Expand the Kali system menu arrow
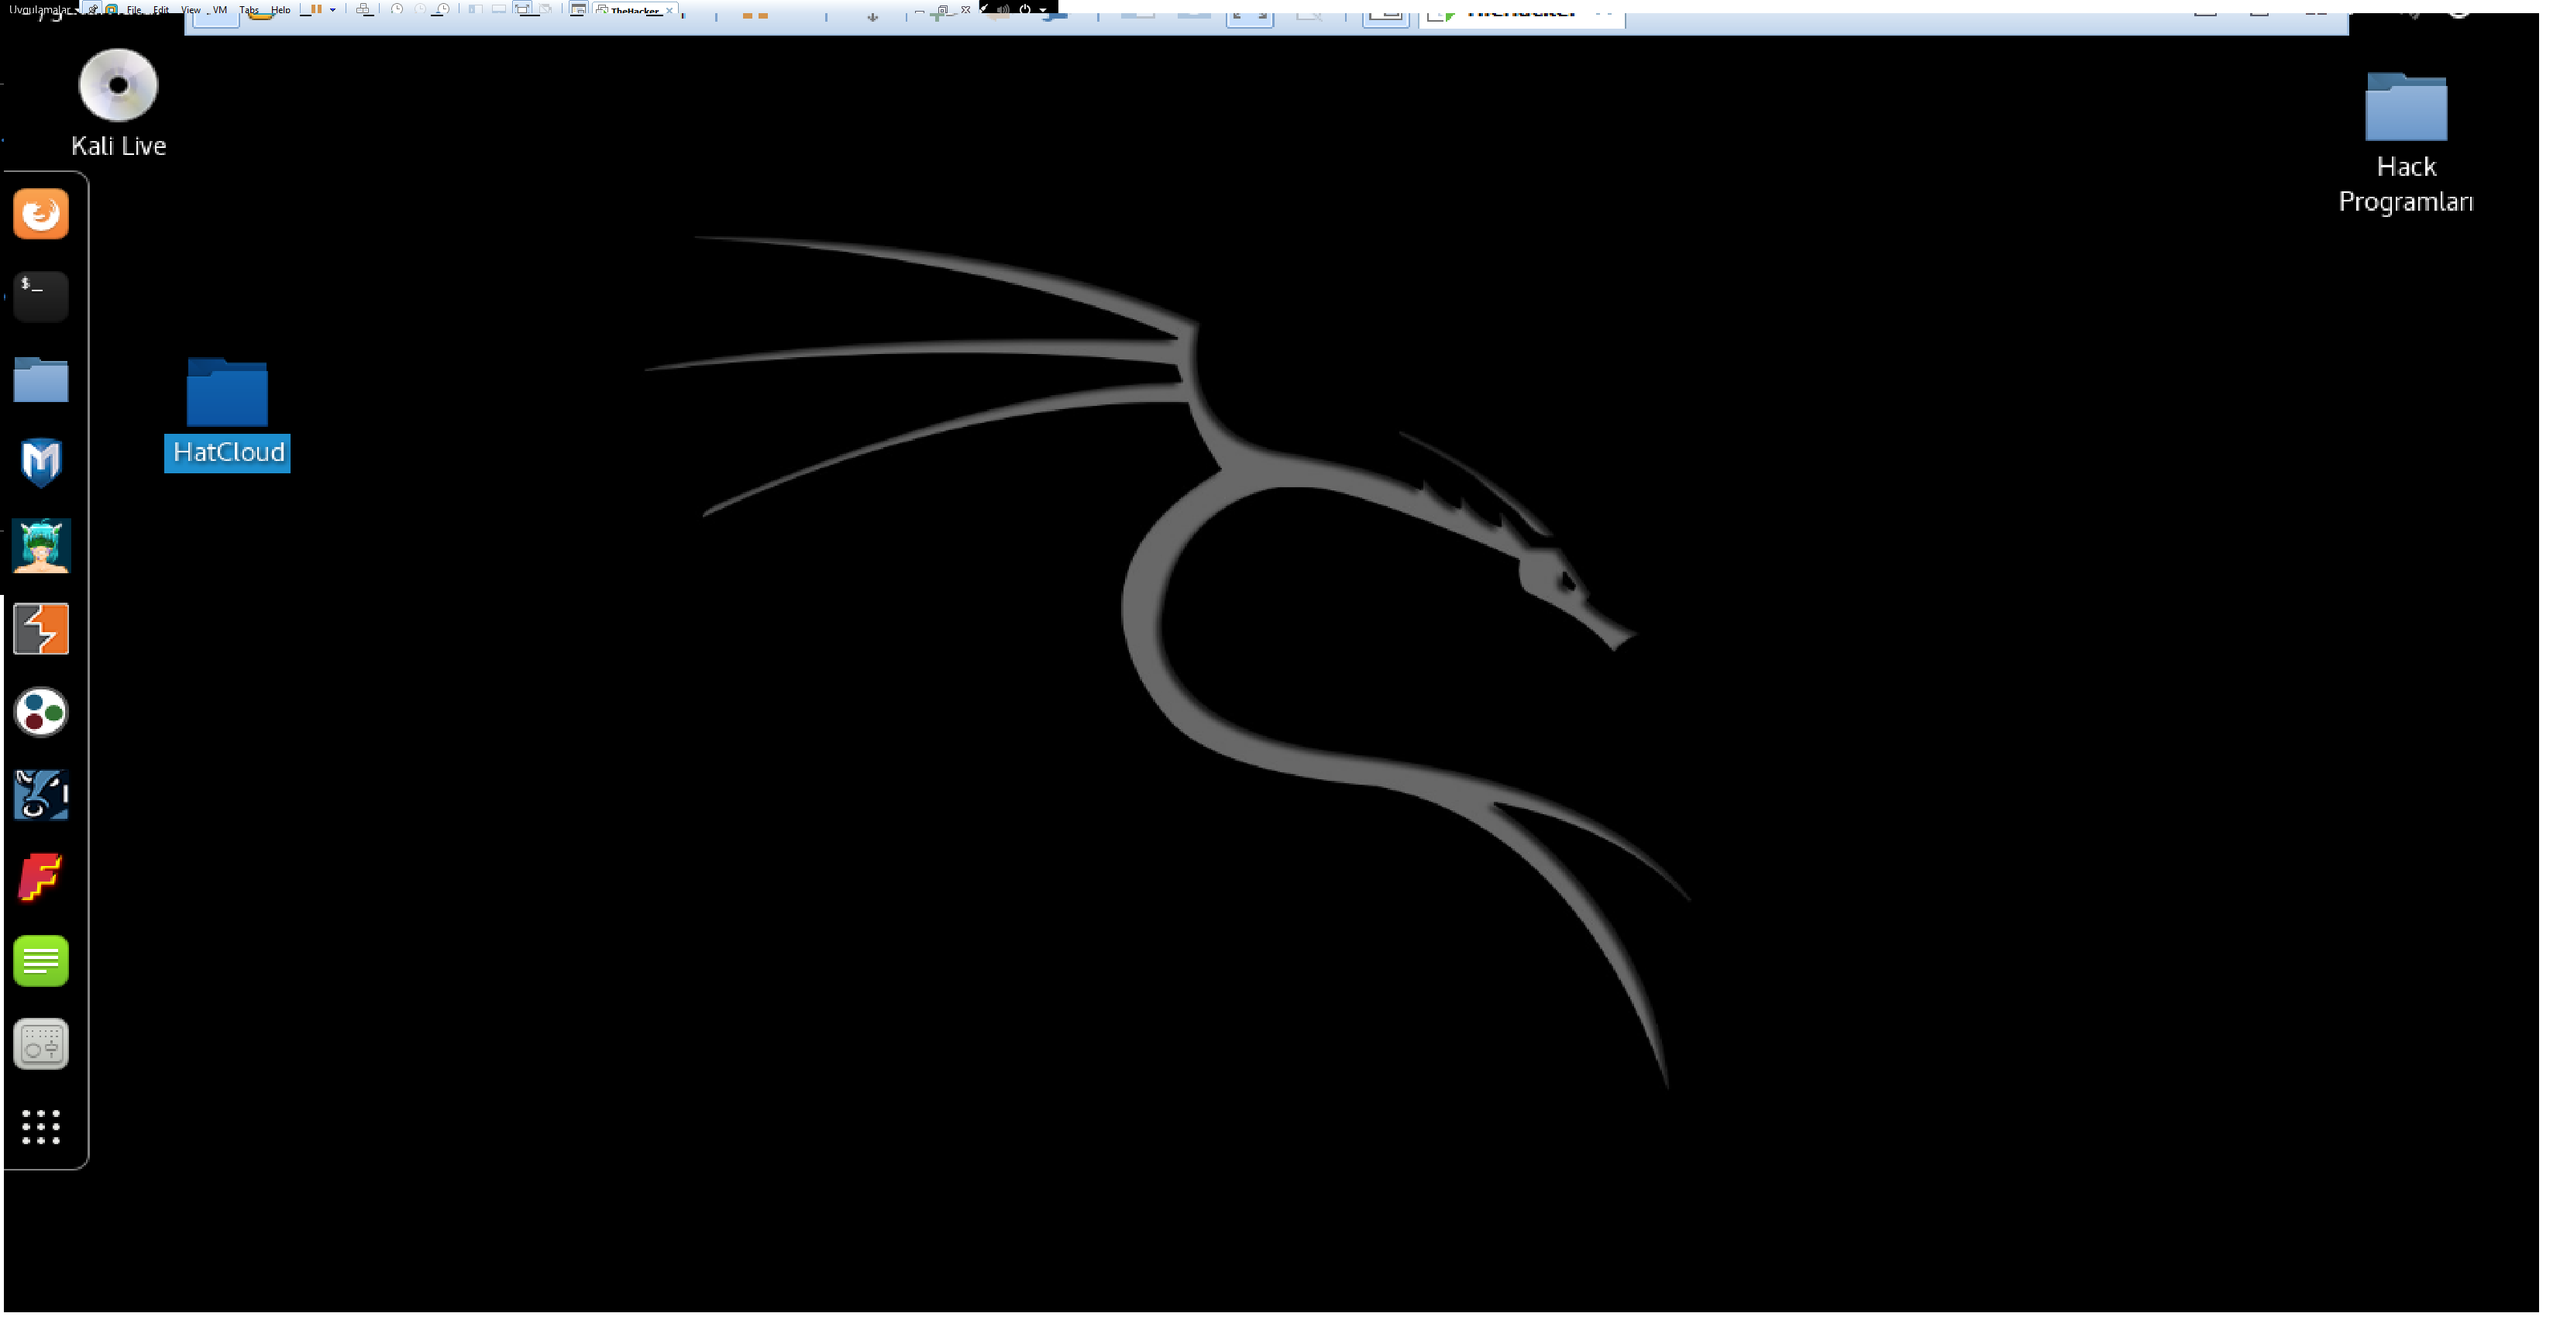The height and width of the screenshot is (1320, 2560). (1043, 10)
